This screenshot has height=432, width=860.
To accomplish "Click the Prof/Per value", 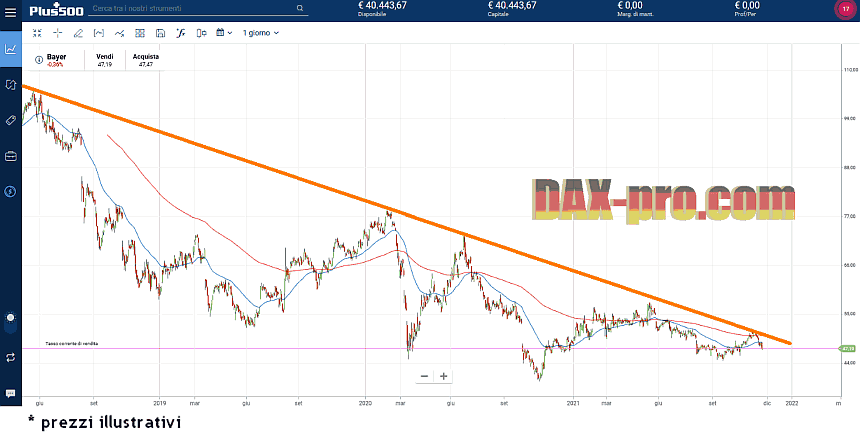I will point(747,5).
